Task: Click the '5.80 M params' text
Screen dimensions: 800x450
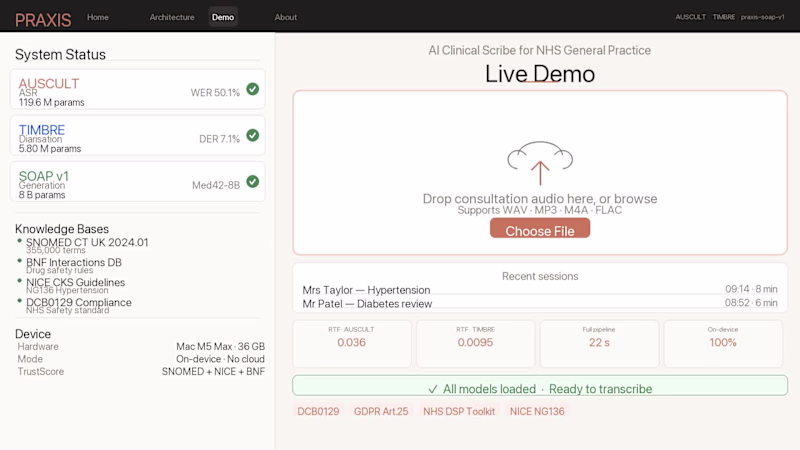Action: [50, 148]
